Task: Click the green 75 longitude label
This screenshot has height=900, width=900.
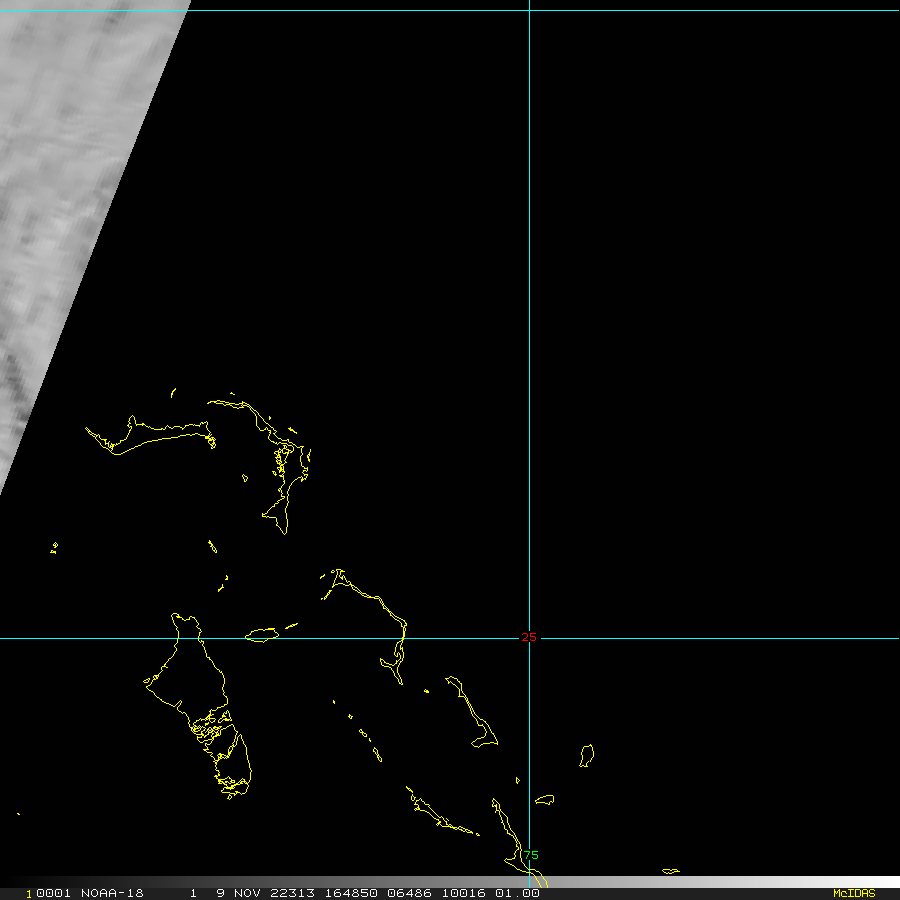Action: [x=531, y=855]
